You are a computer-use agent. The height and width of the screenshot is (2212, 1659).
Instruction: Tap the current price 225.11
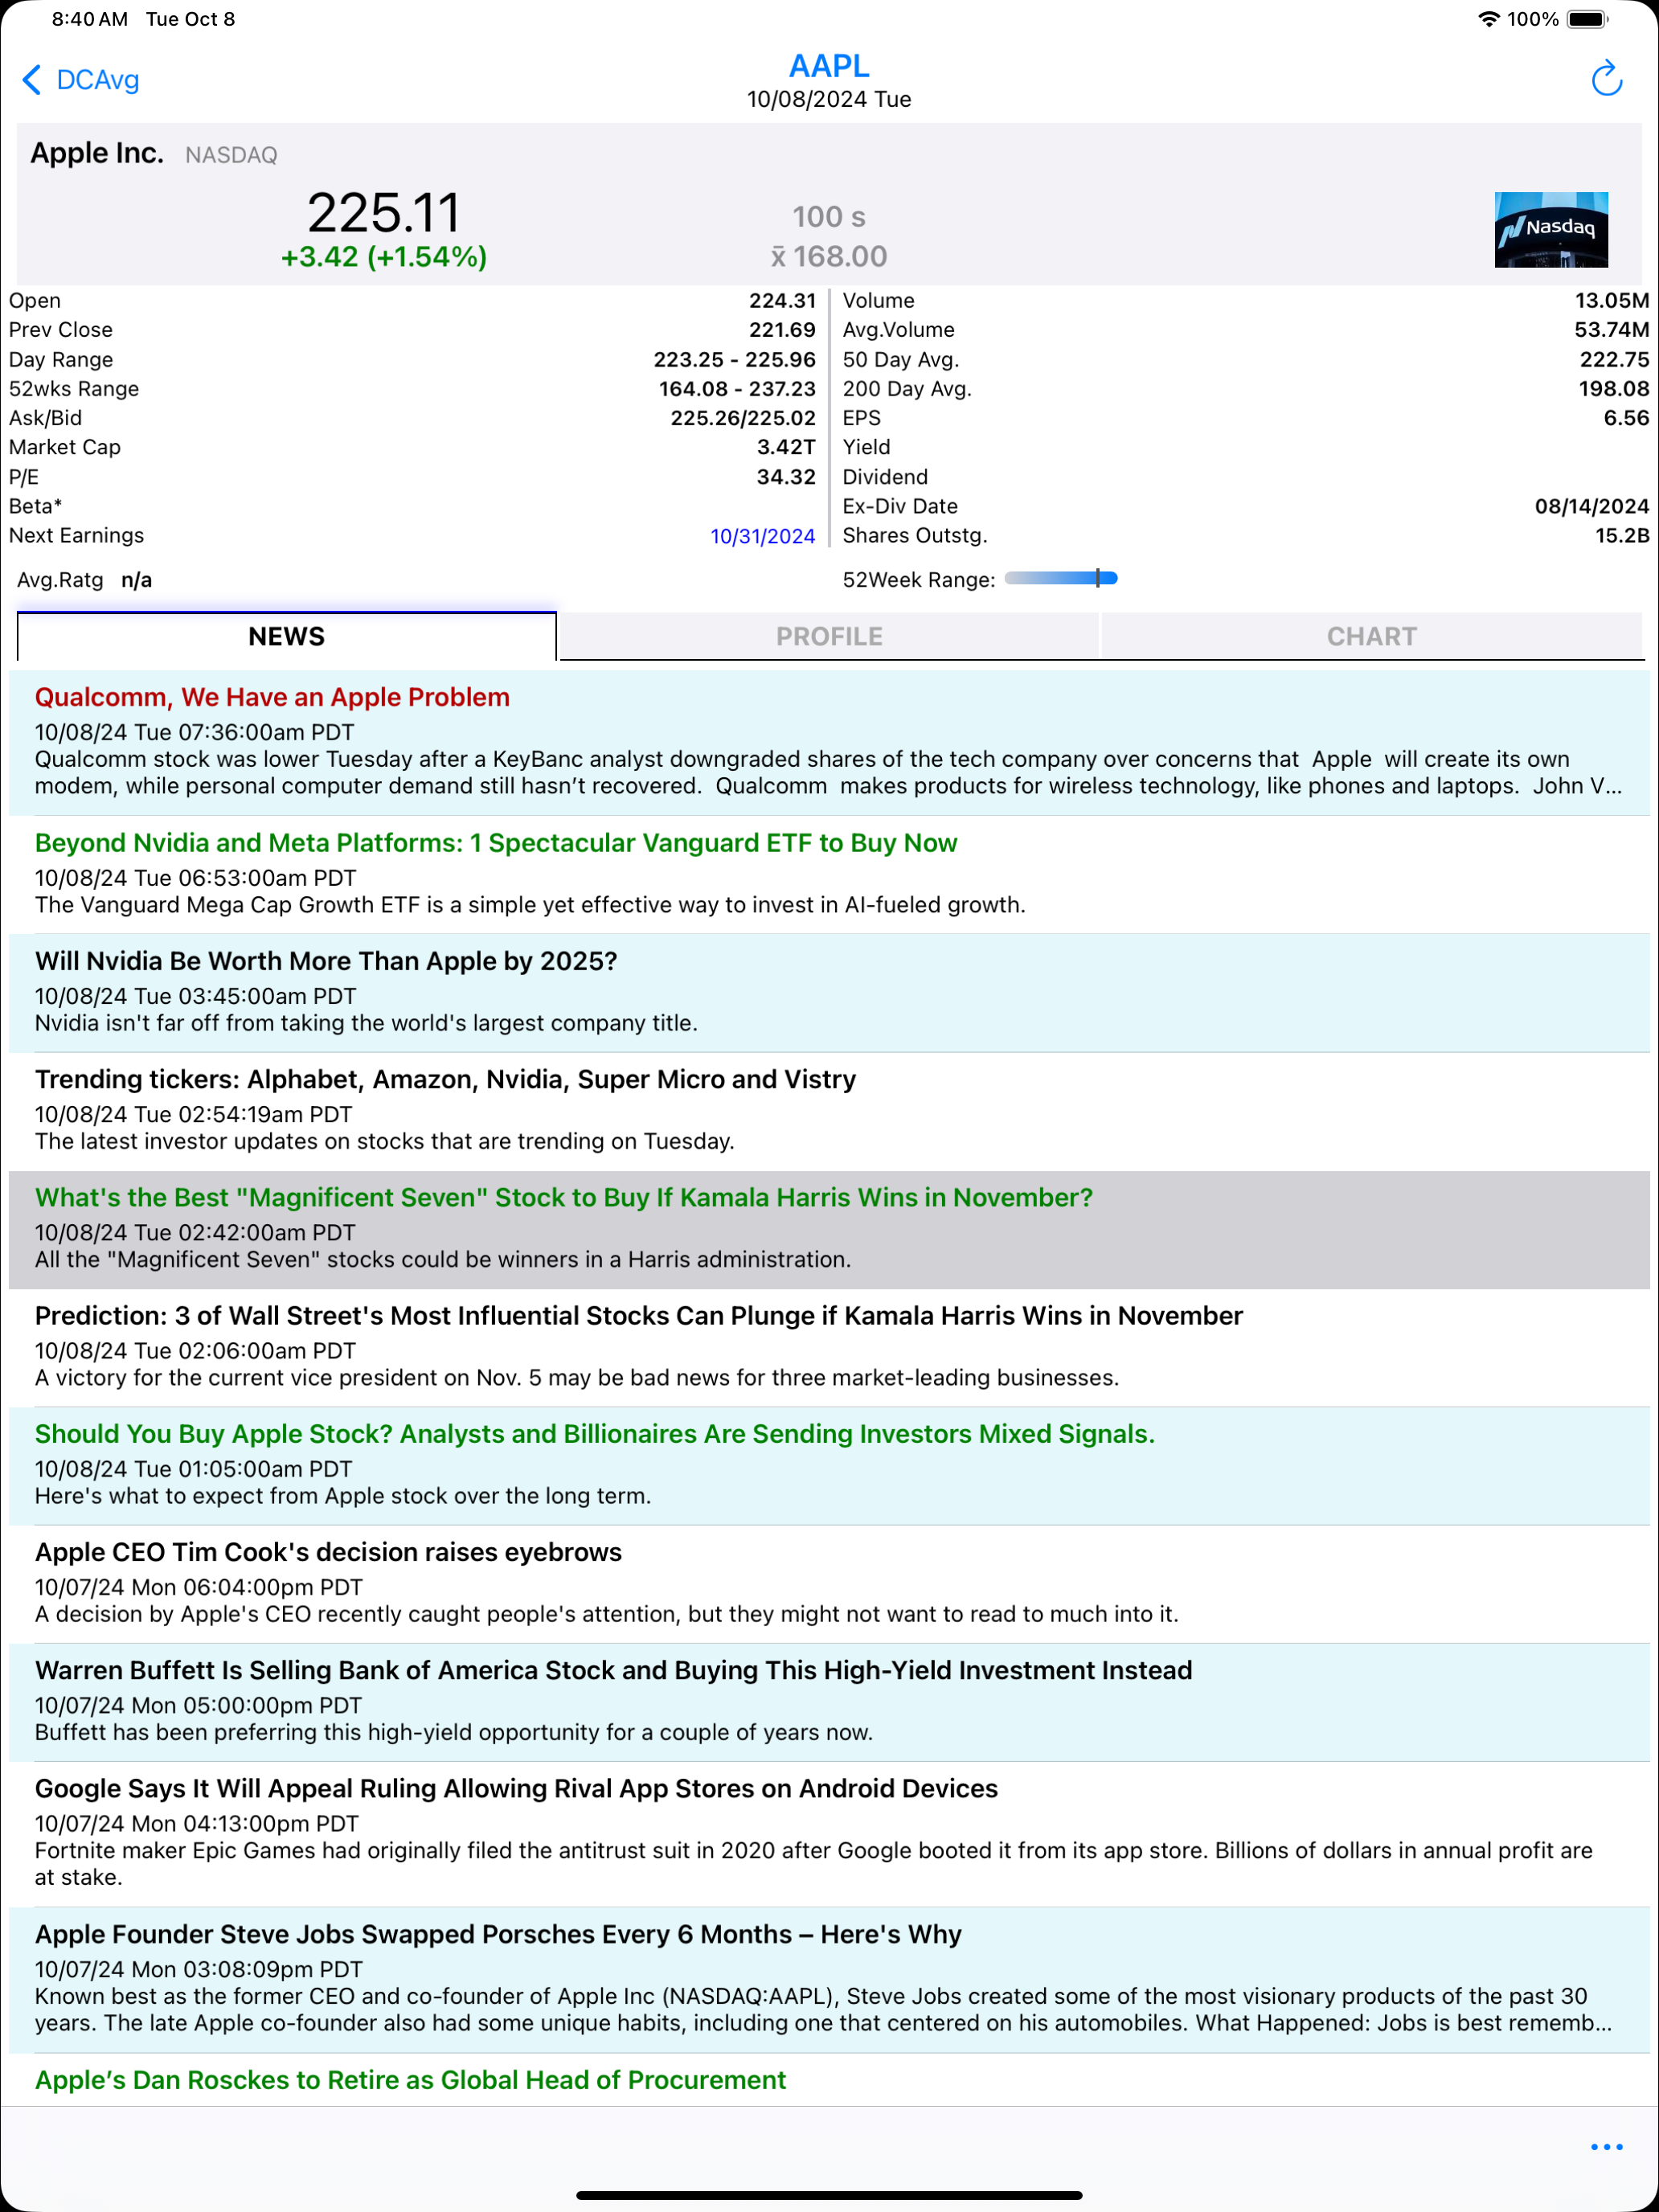point(384,213)
